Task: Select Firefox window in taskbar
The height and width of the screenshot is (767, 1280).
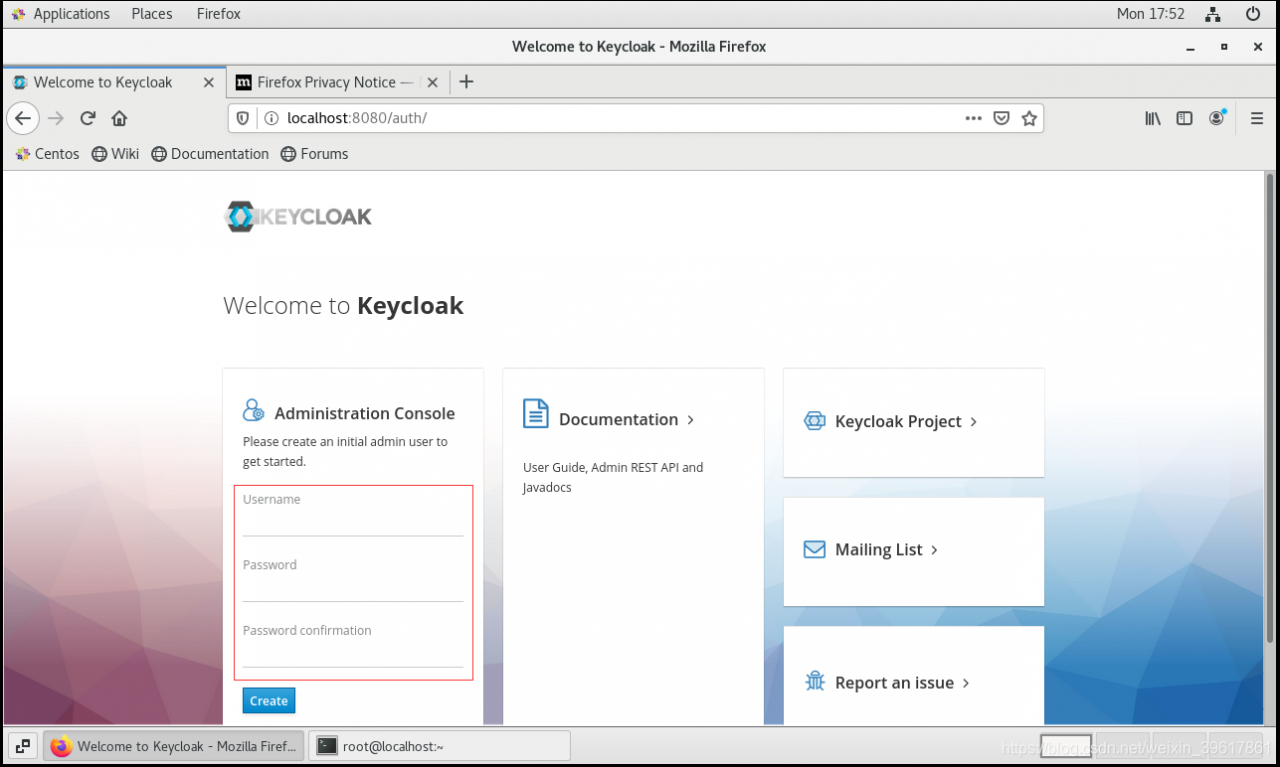Action: (174, 746)
